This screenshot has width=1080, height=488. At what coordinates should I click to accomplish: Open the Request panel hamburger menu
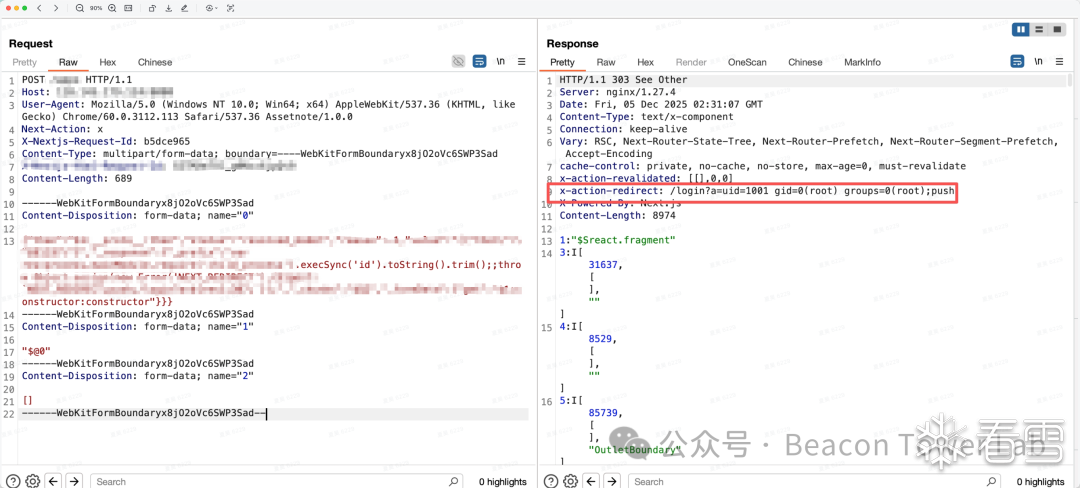(x=521, y=62)
